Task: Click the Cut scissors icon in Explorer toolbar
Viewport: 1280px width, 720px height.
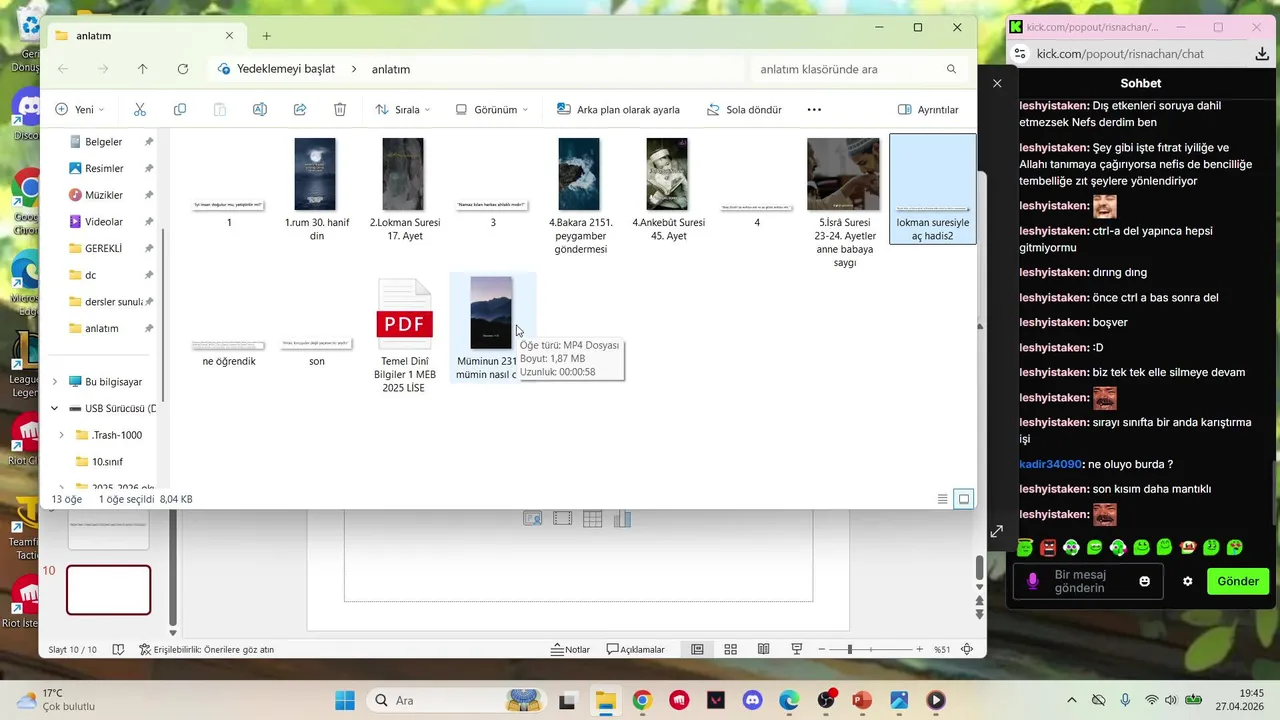Action: (x=140, y=110)
